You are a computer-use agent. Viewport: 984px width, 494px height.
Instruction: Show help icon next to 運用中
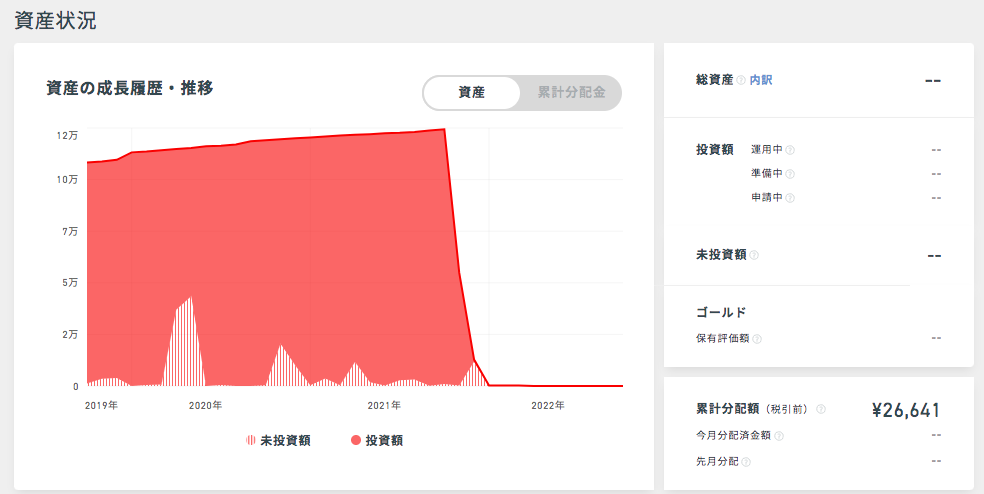tap(790, 150)
